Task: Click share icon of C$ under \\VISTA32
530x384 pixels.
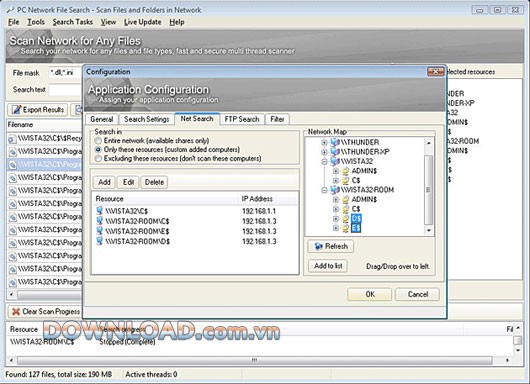Action: [345, 181]
